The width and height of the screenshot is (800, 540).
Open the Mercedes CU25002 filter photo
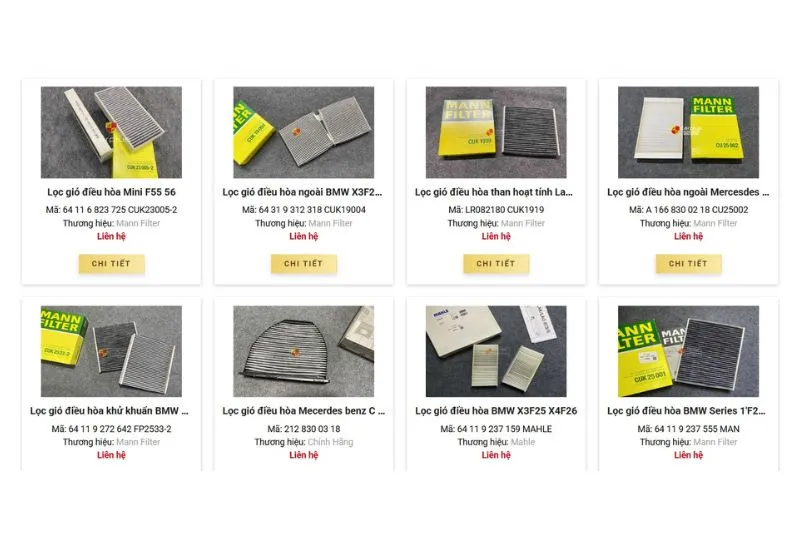click(688, 132)
